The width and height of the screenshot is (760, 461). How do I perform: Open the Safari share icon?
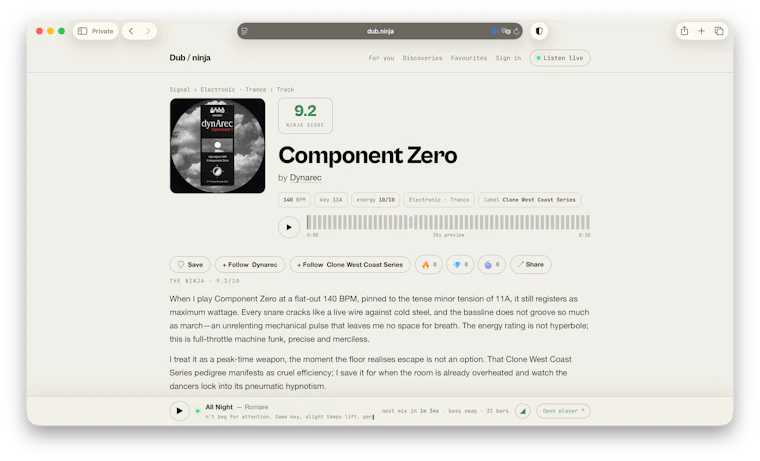(684, 31)
